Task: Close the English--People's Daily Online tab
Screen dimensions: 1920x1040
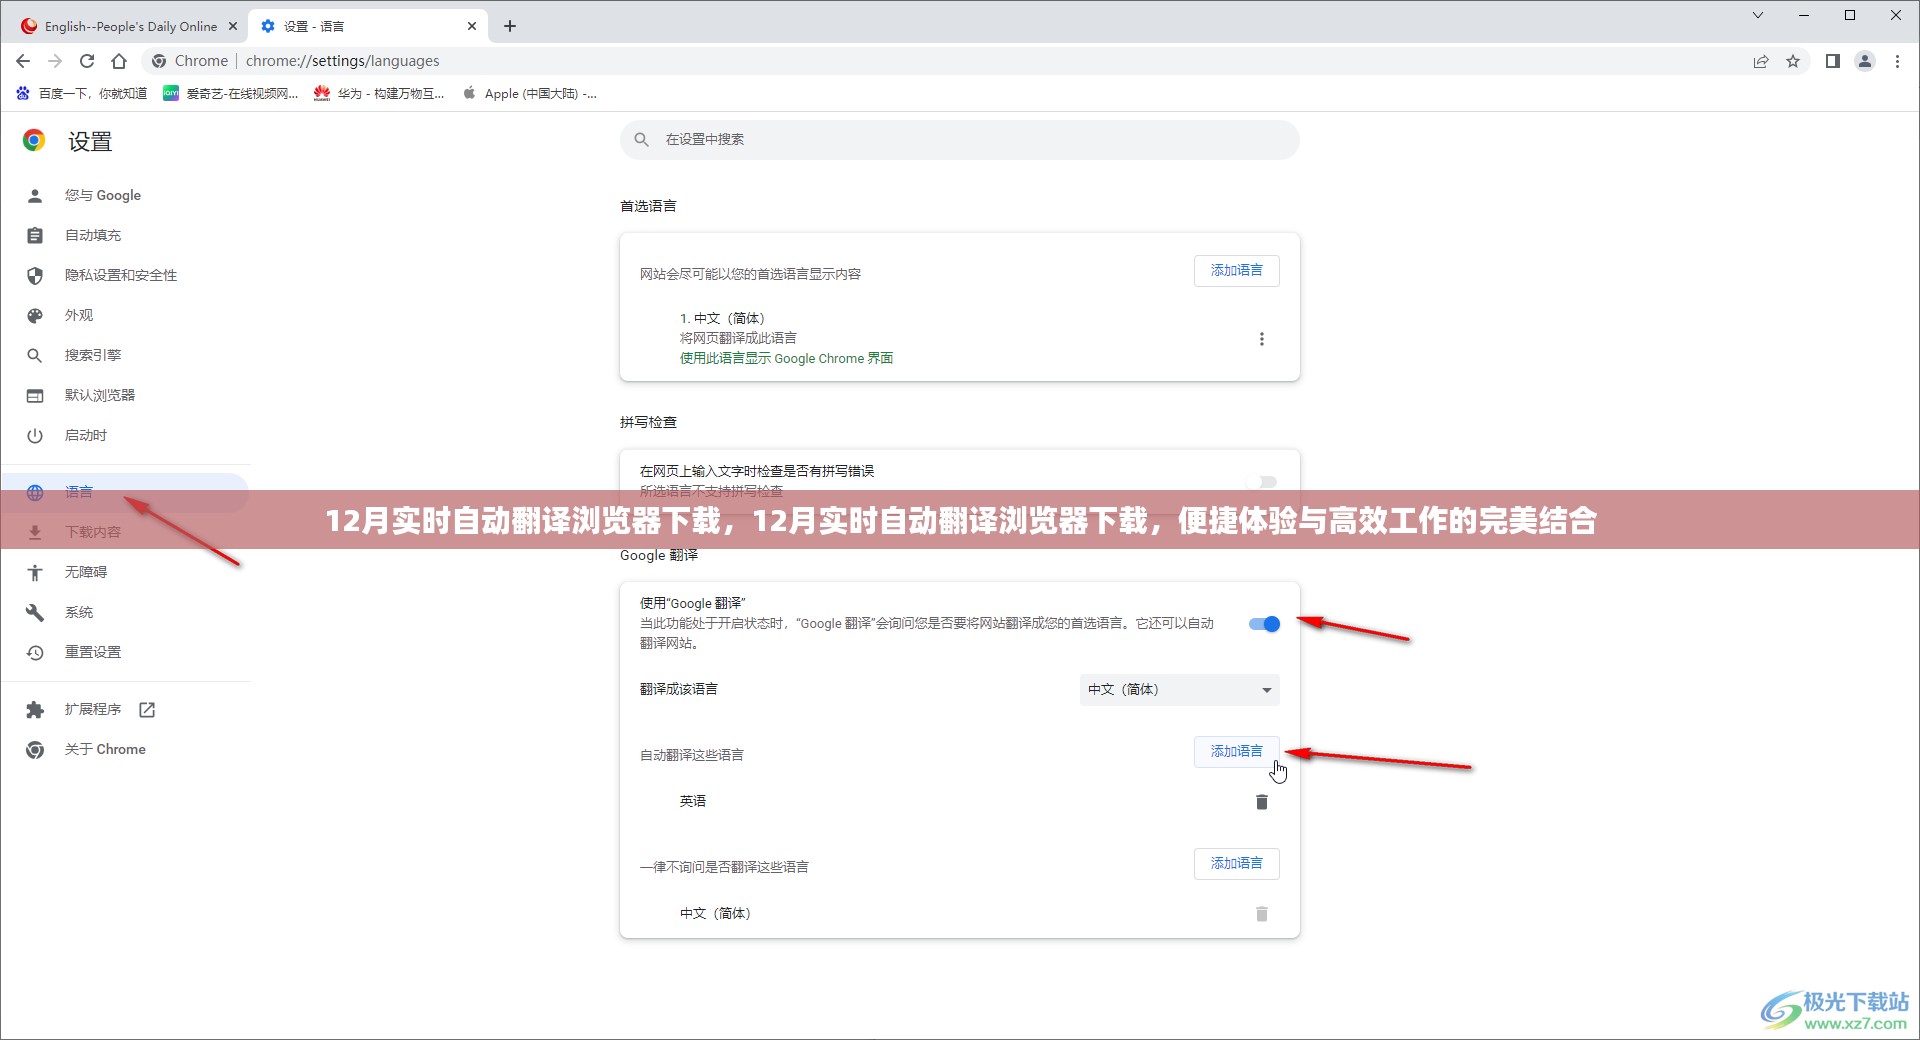Action: (233, 26)
